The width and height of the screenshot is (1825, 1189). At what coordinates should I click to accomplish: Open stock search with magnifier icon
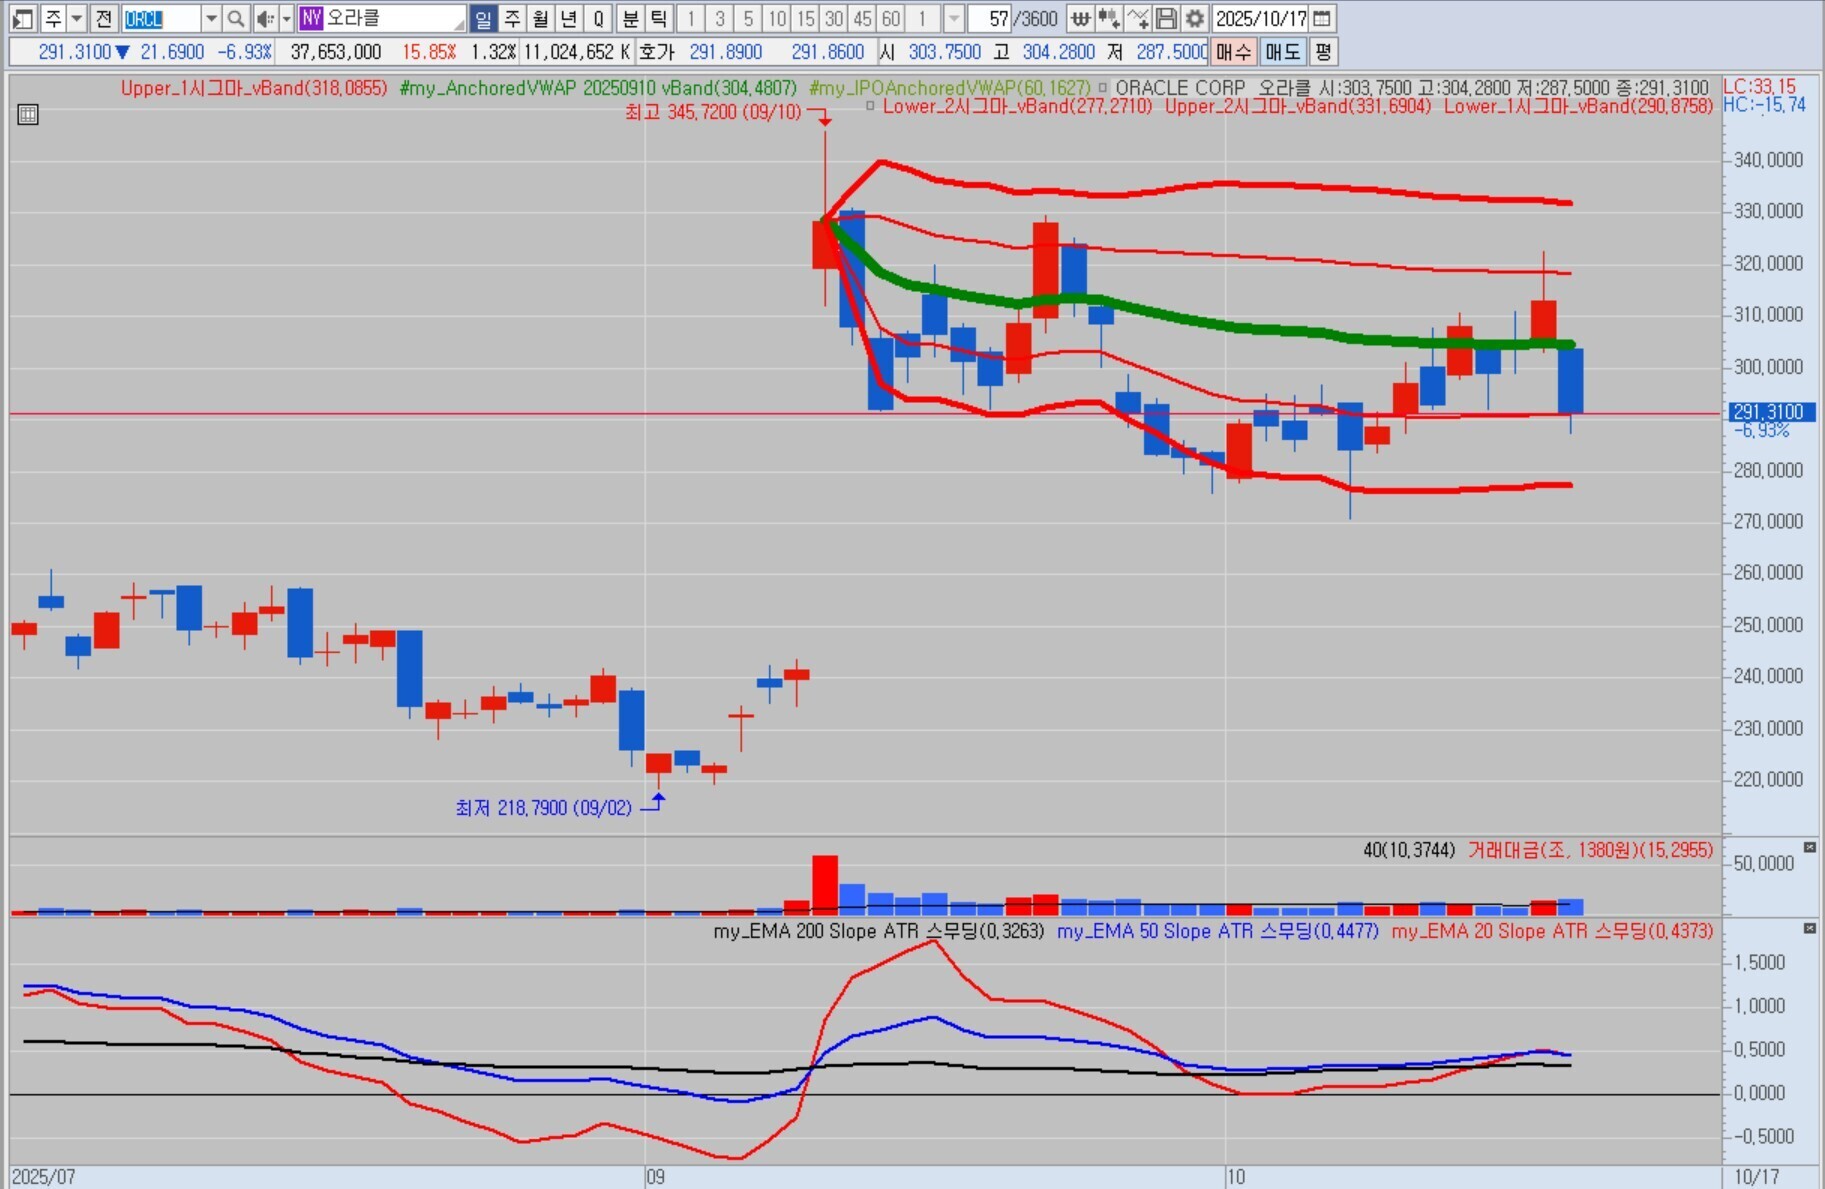click(236, 18)
